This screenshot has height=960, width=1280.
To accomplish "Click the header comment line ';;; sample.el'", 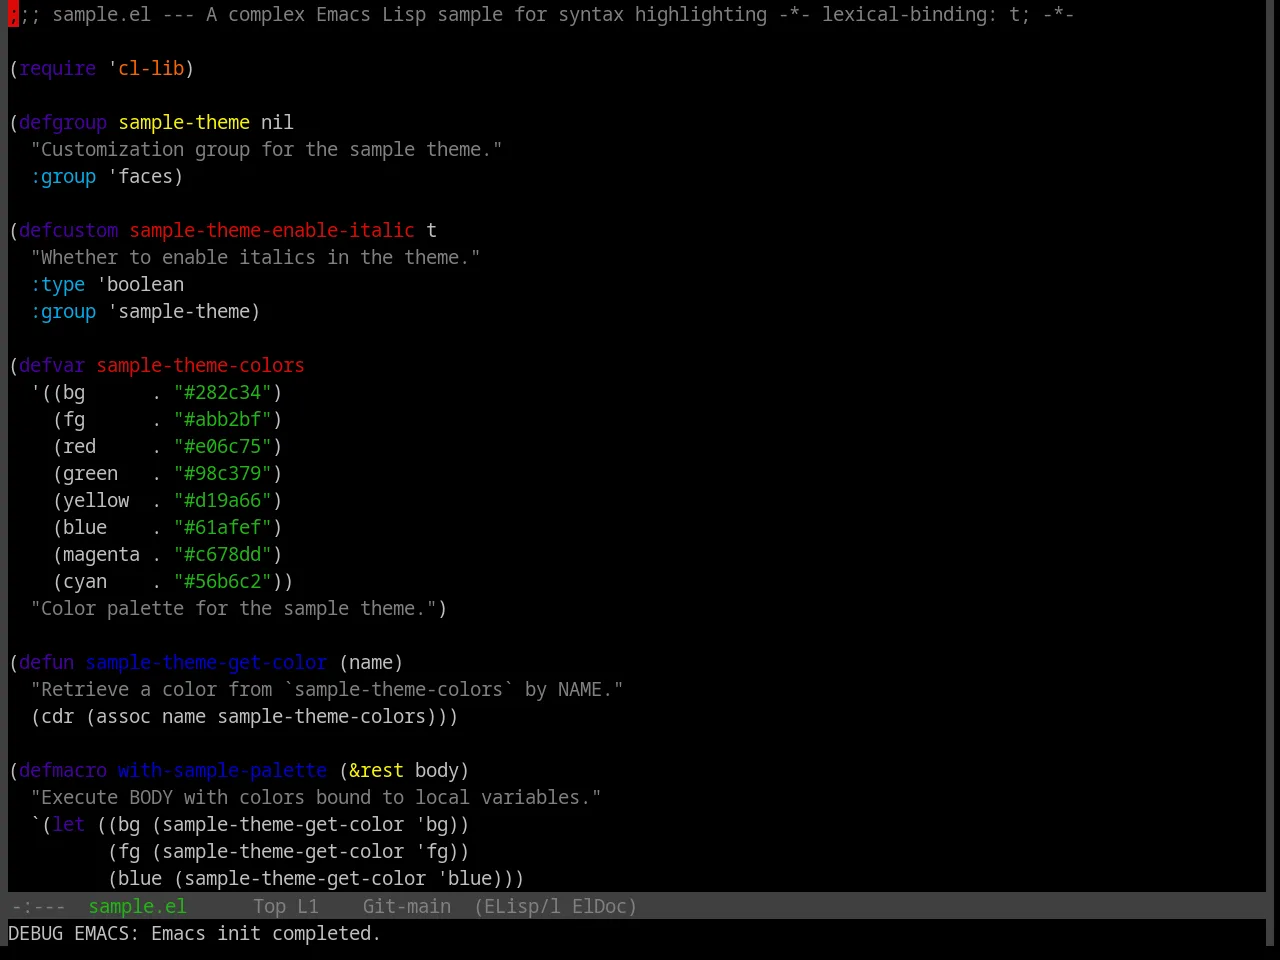I will (x=541, y=14).
